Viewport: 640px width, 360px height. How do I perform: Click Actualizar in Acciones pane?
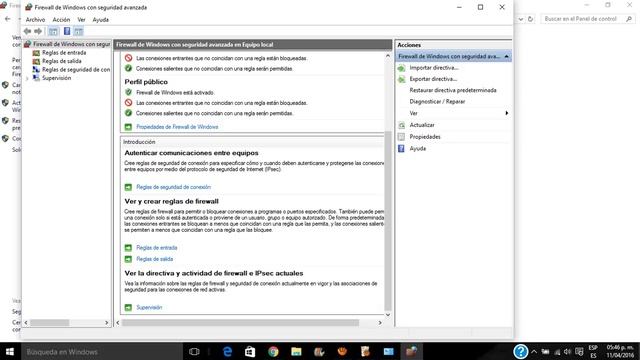[x=422, y=125]
